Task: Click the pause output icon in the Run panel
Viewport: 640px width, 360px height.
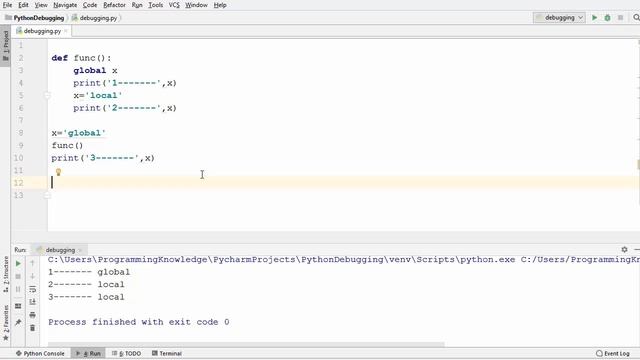Action: click(18, 289)
